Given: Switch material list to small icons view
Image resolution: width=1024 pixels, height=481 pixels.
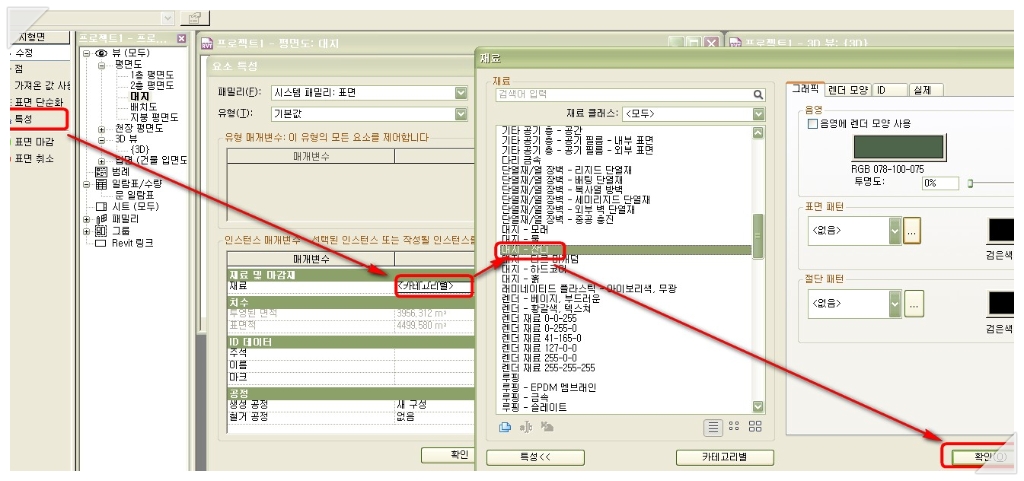Looking at the screenshot, I should click(734, 426).
